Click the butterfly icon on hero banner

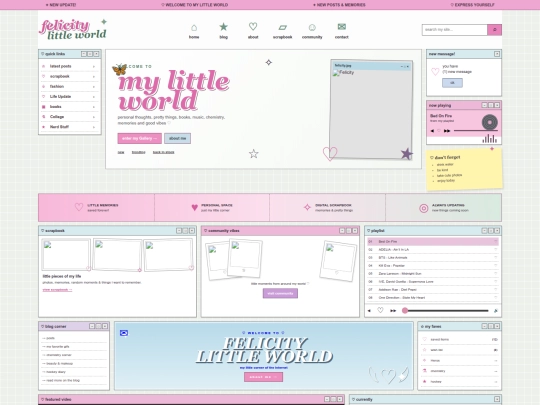coord(120,70)
